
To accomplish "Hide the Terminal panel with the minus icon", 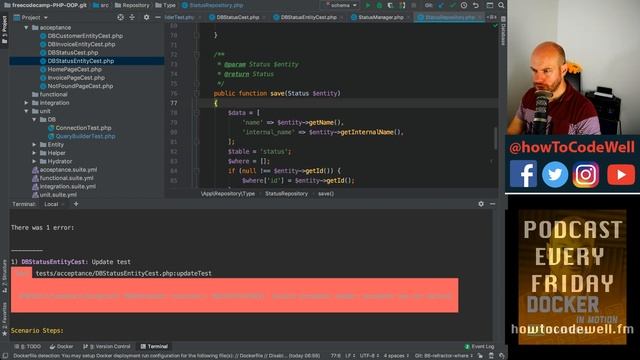I will point(493,204).
